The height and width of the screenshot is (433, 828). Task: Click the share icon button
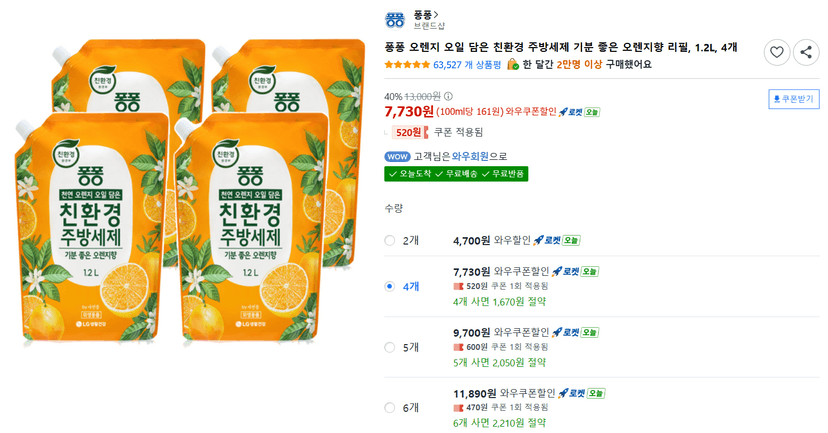point(806,52)
